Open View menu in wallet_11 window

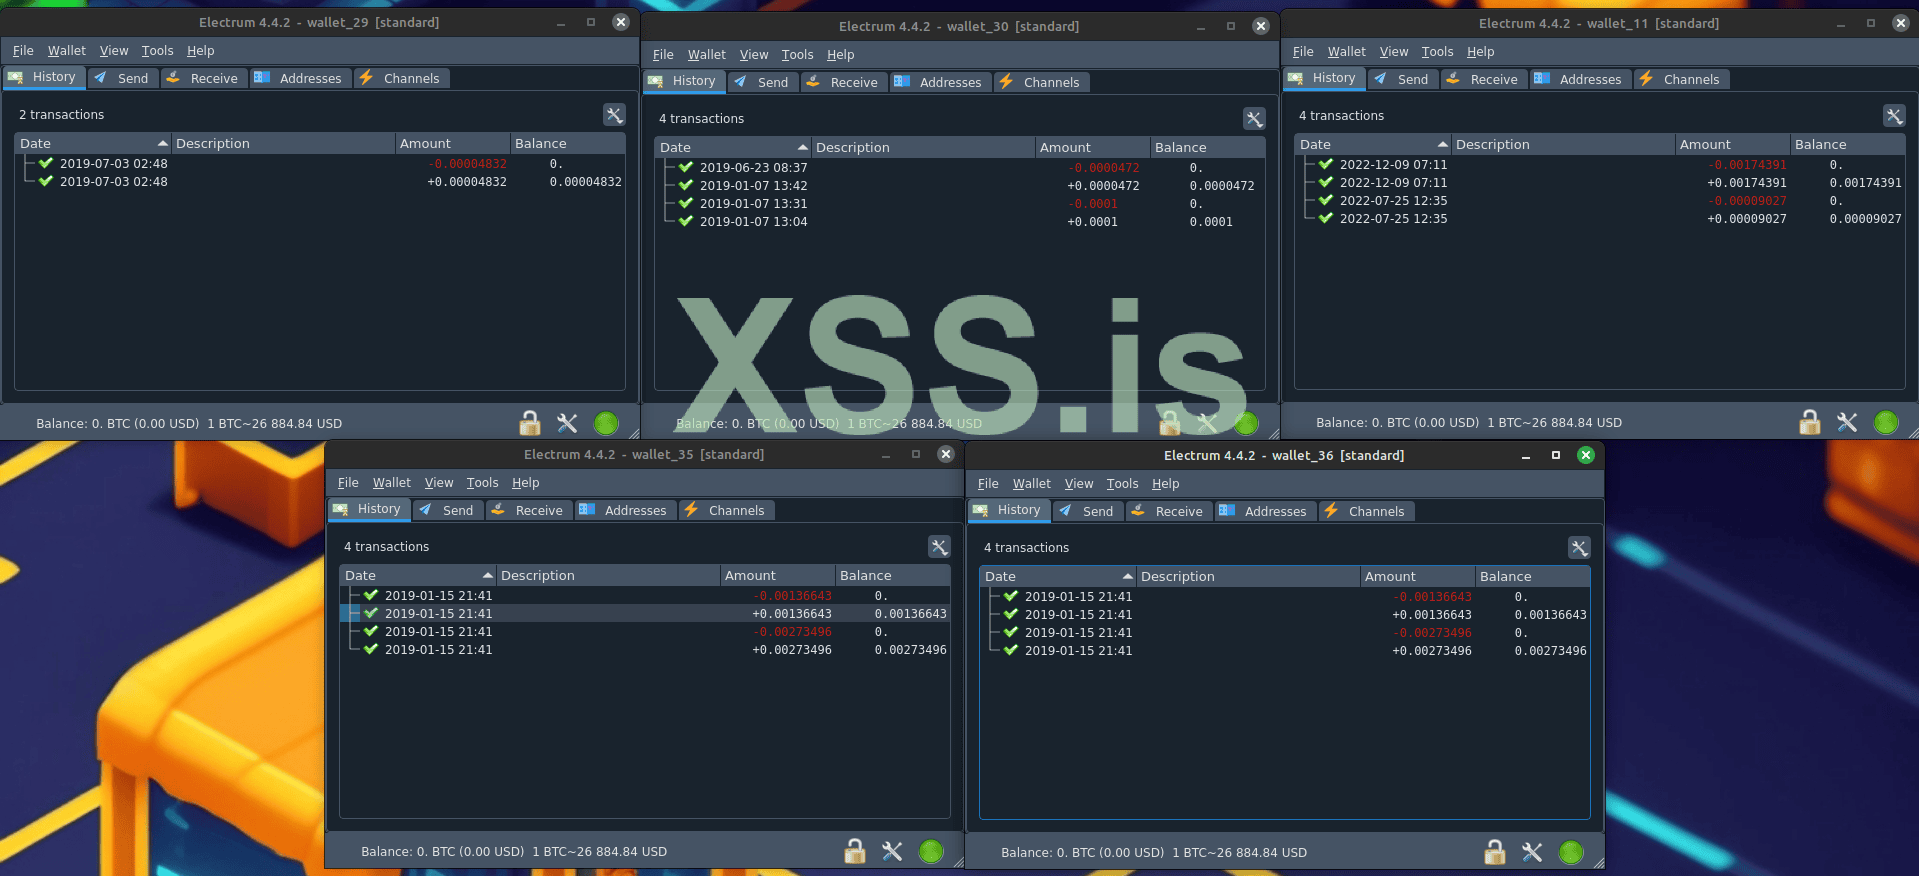1393,52
